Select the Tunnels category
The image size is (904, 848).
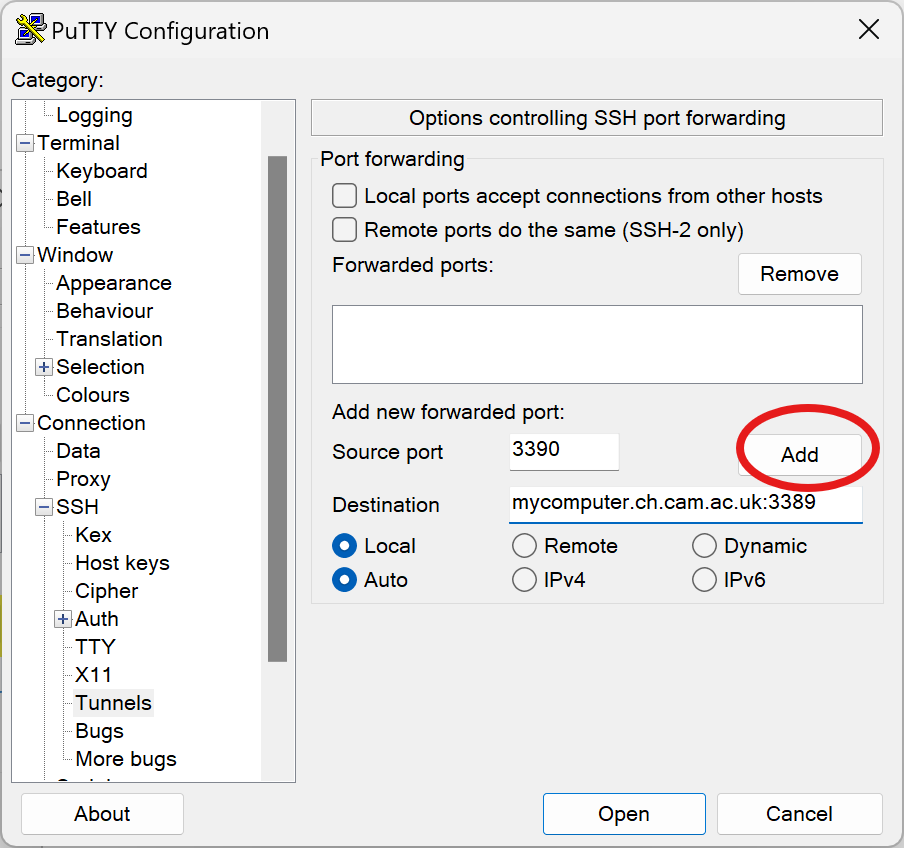click(x=114, y=703)
